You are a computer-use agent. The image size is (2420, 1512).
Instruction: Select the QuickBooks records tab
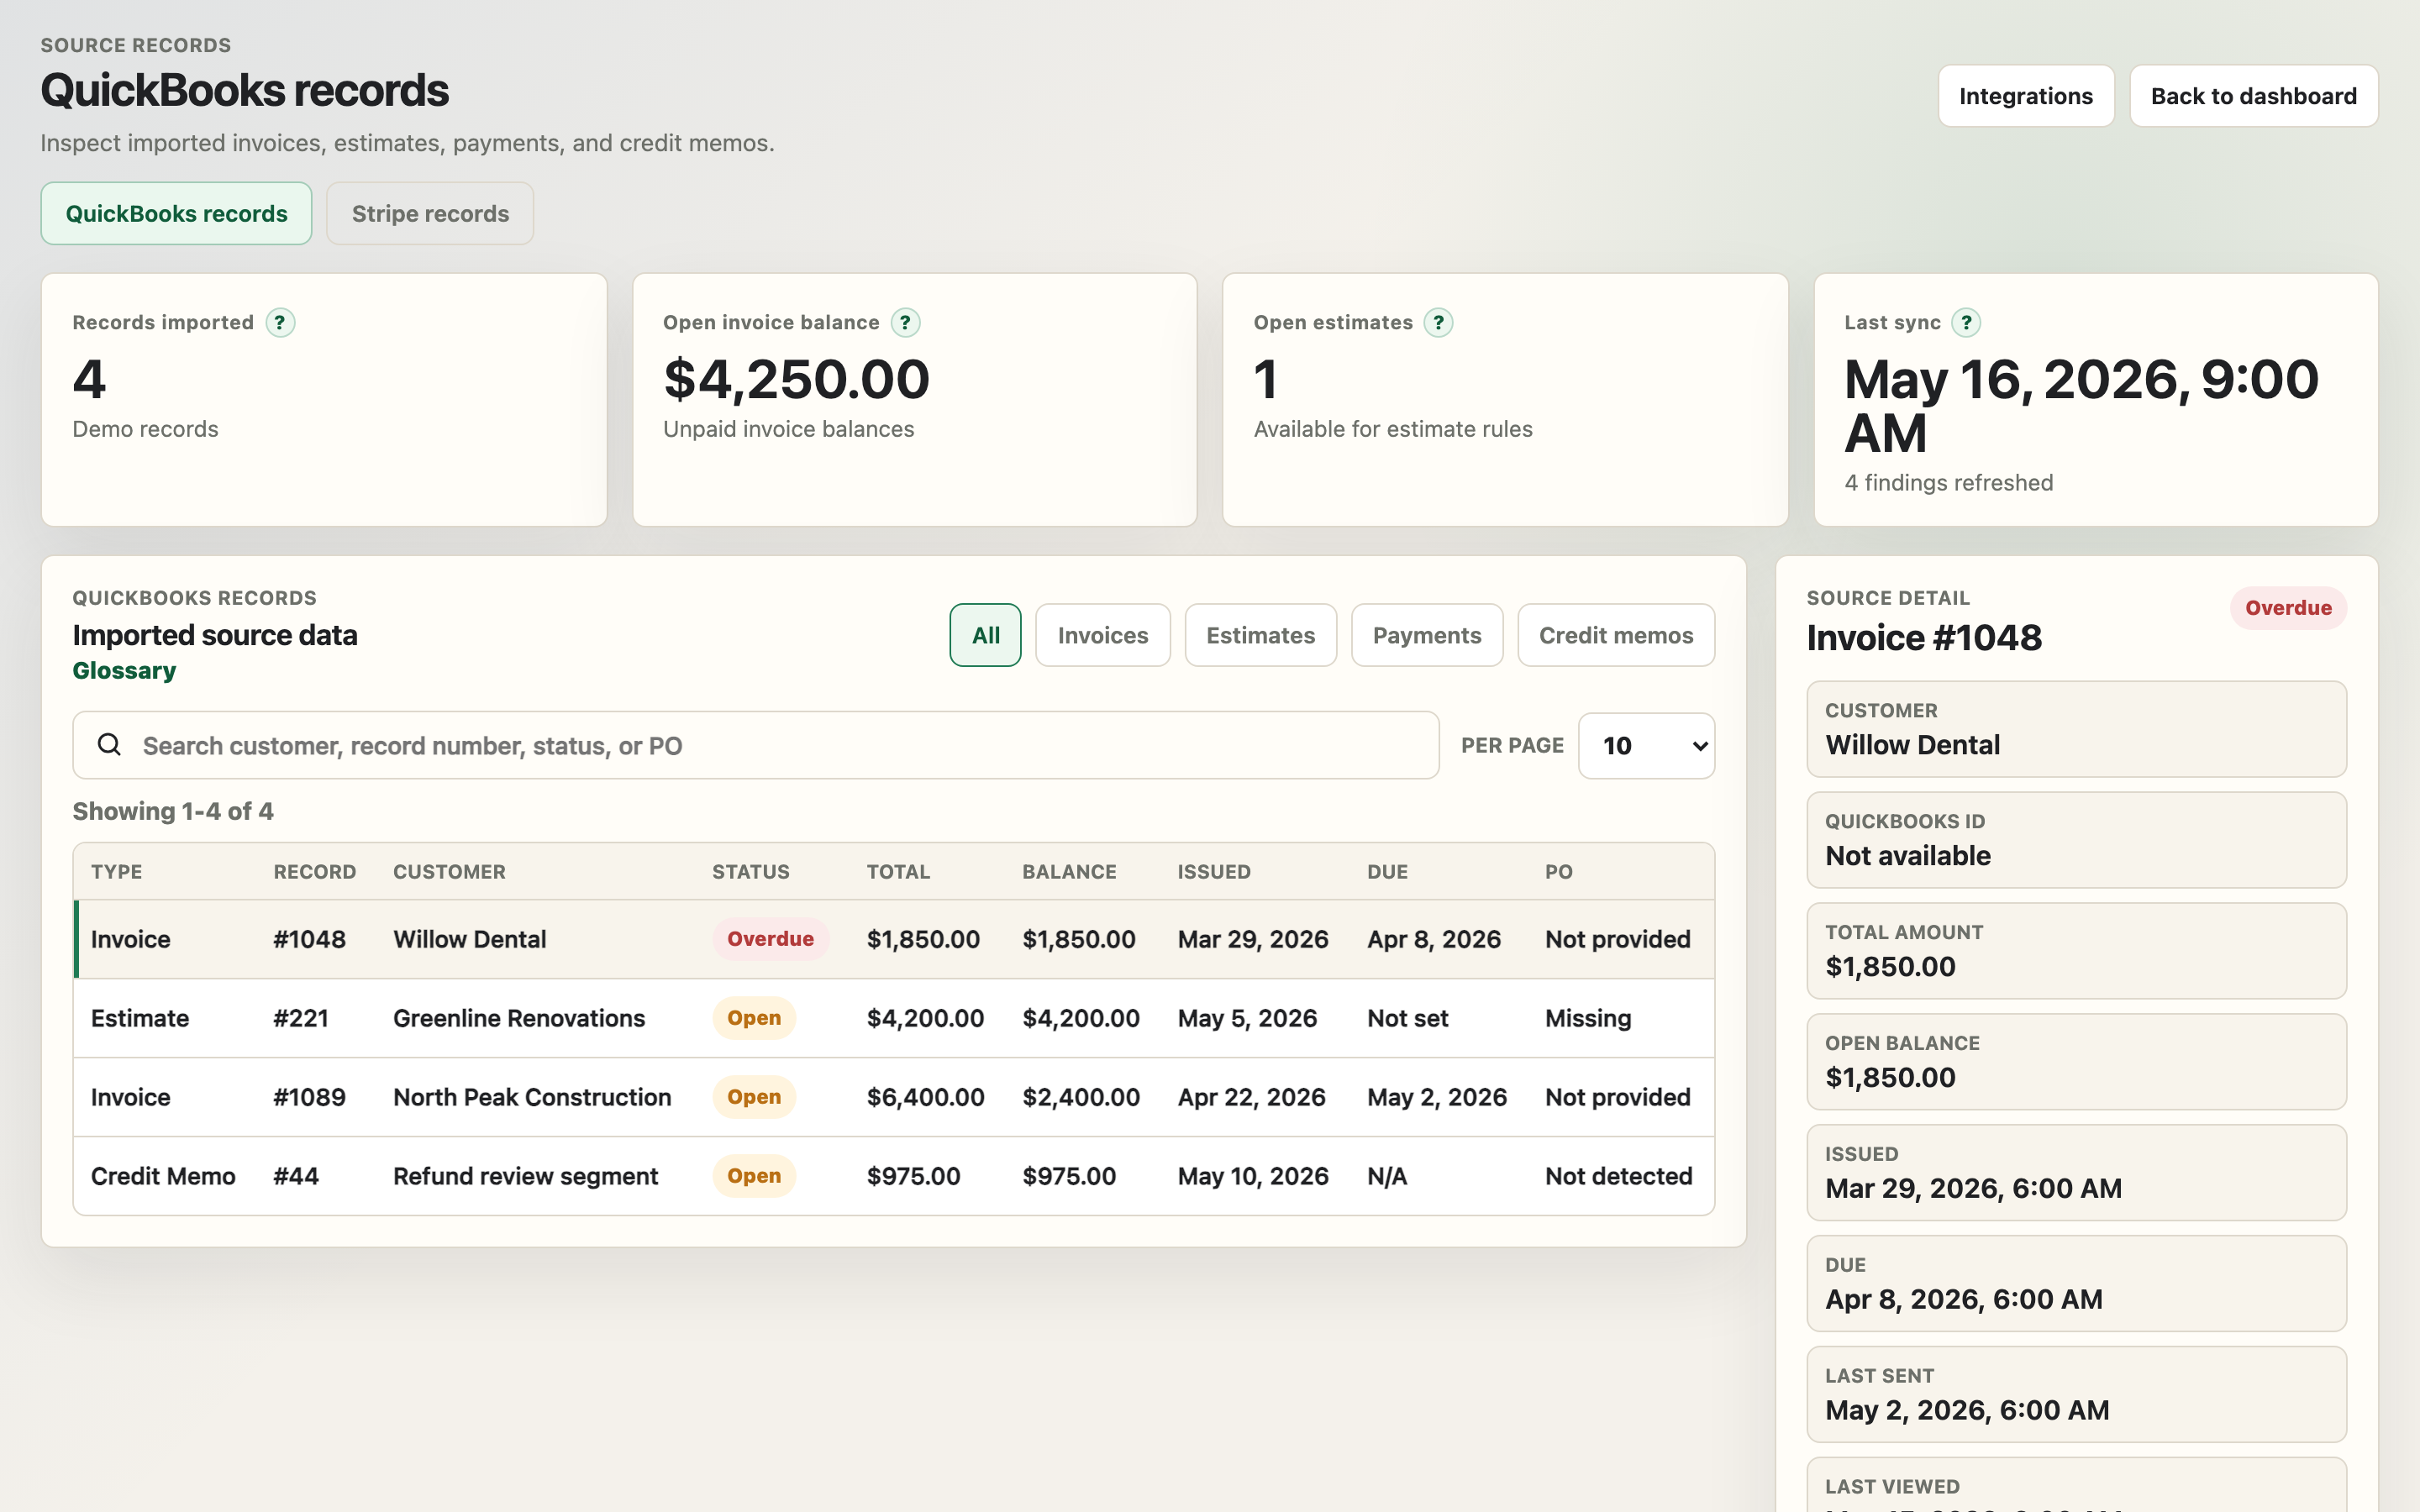tap(176, 213)
